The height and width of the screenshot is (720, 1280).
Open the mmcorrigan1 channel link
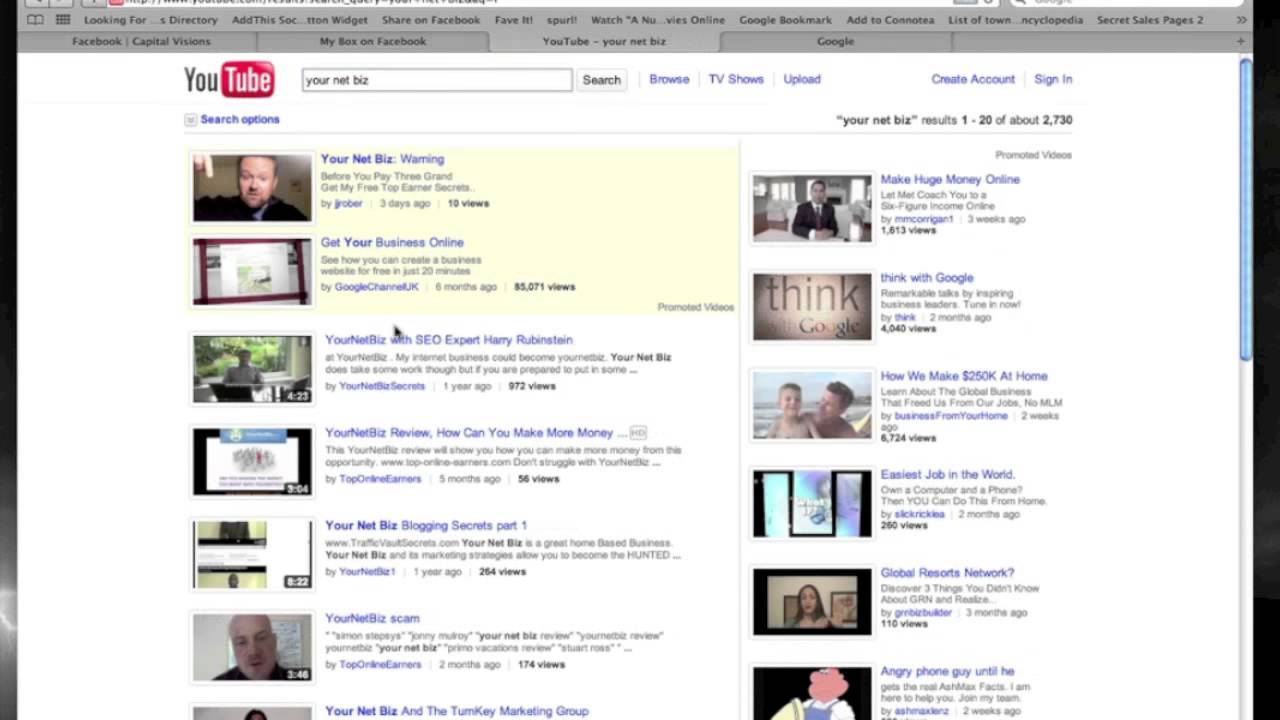[924, 219]
